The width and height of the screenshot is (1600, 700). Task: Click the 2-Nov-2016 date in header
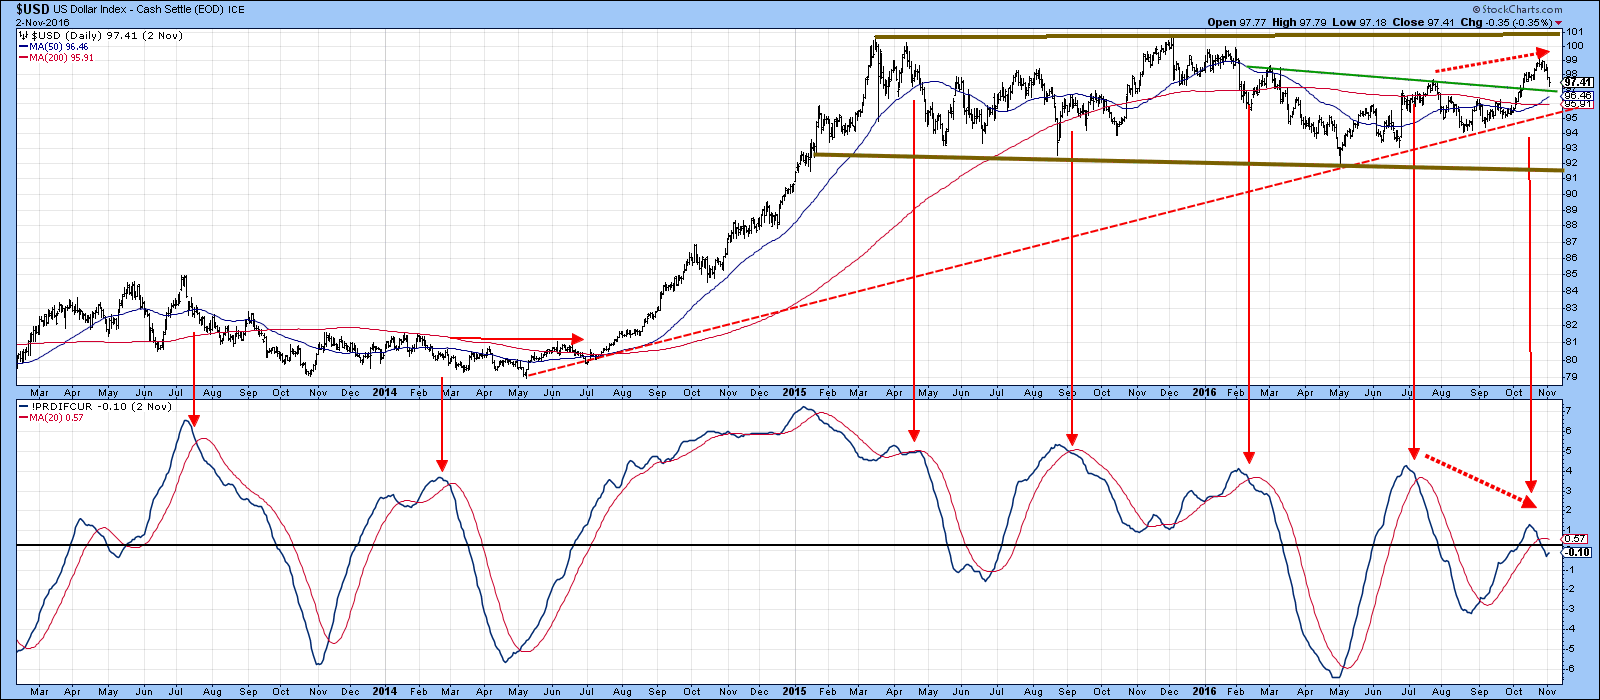click(x=42, y=21)
